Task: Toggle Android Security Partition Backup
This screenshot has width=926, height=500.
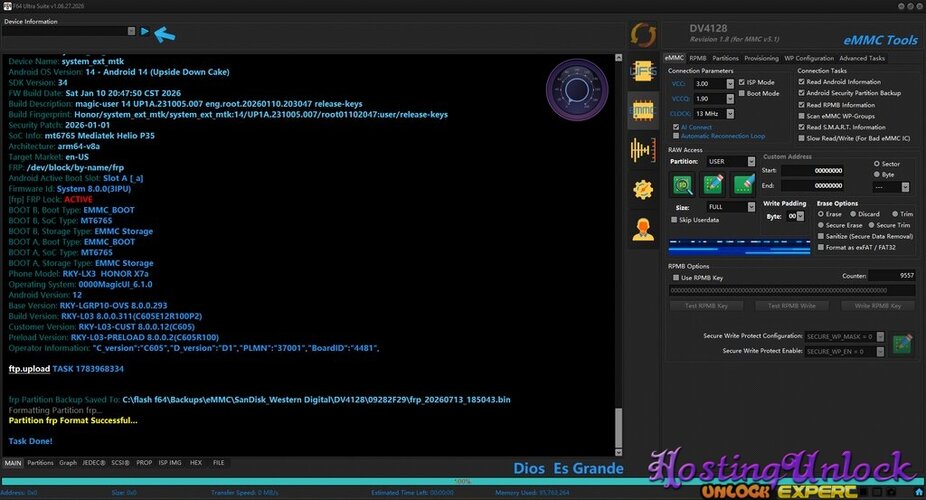Action: (x=801, y=93)
